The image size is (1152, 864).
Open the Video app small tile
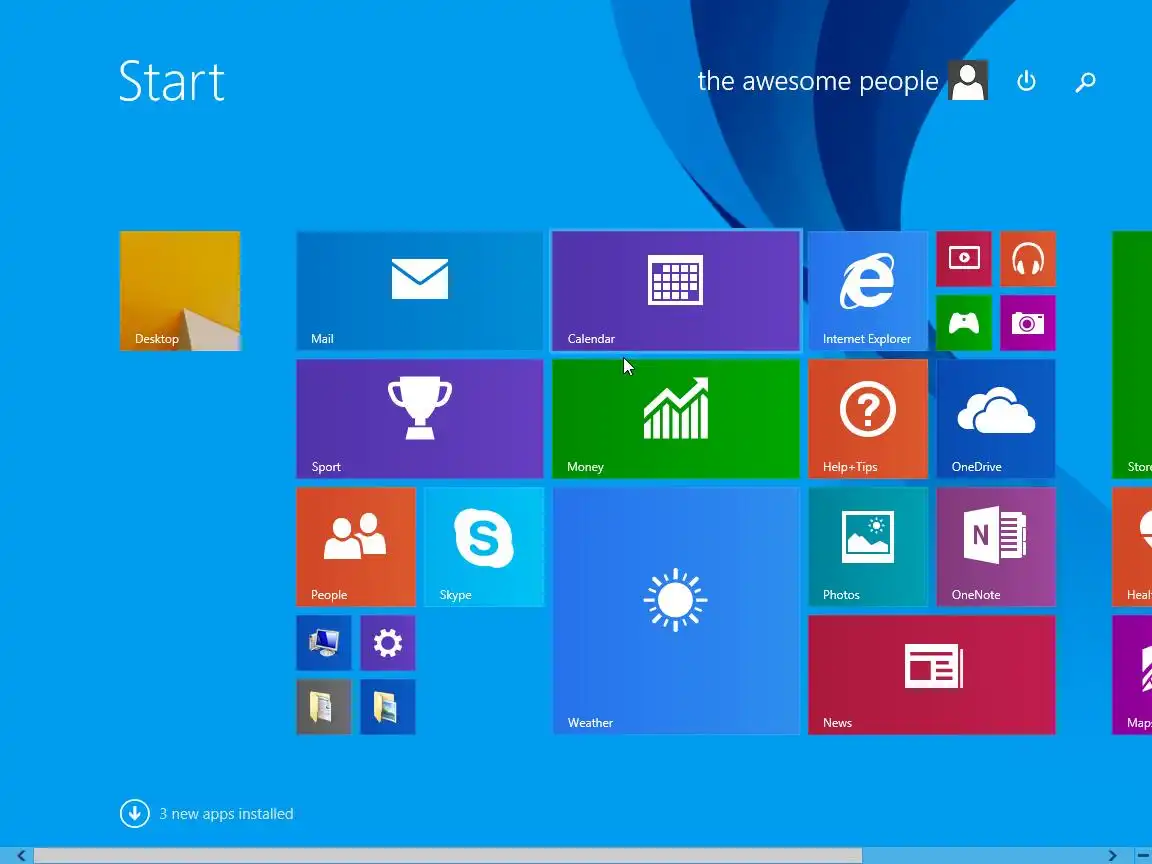click(x=964, y=259)
